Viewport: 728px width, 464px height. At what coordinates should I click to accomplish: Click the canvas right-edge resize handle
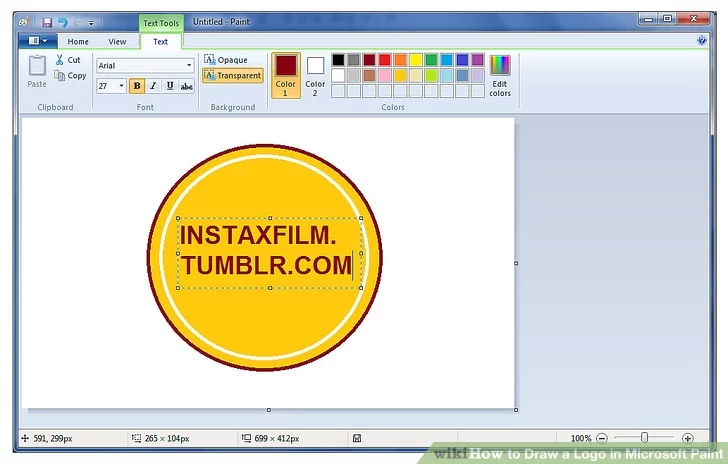[516, 263]
